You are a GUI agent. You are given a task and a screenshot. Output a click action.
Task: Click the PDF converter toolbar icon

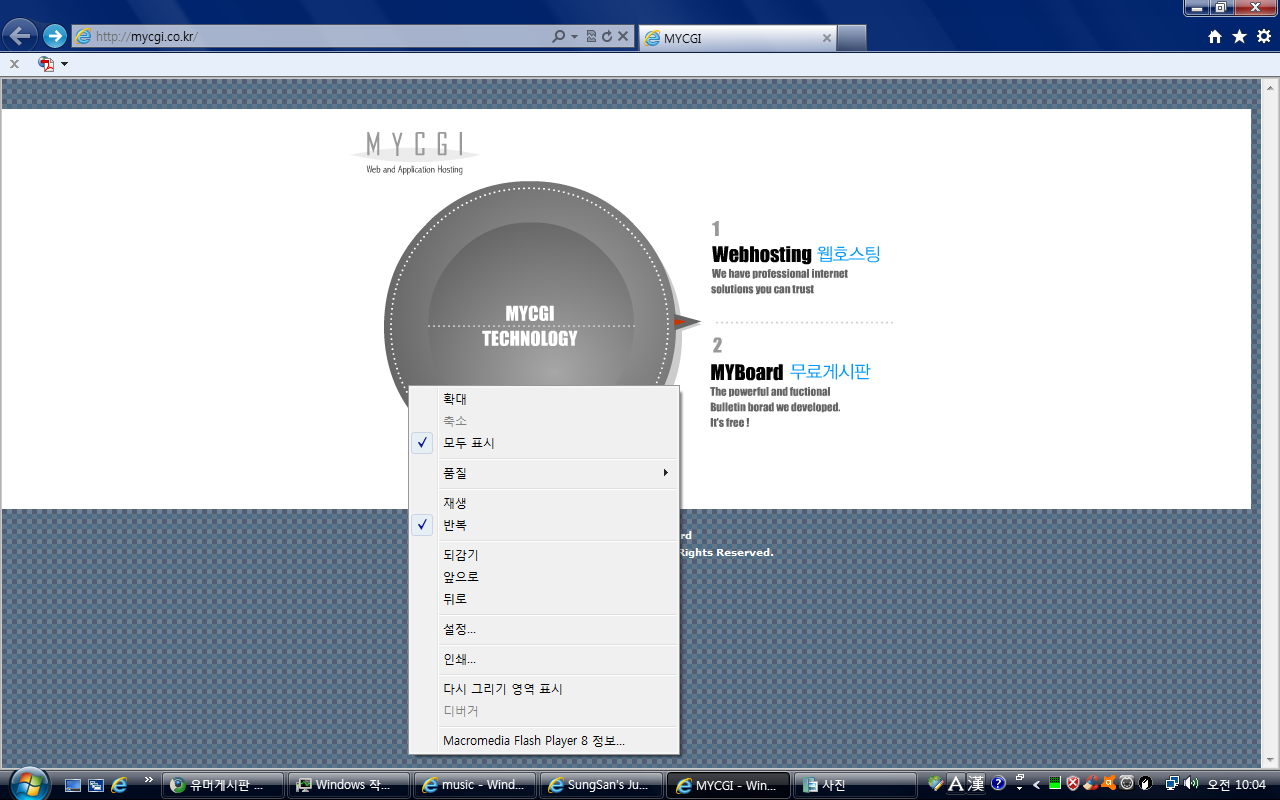tap(46, 64)
